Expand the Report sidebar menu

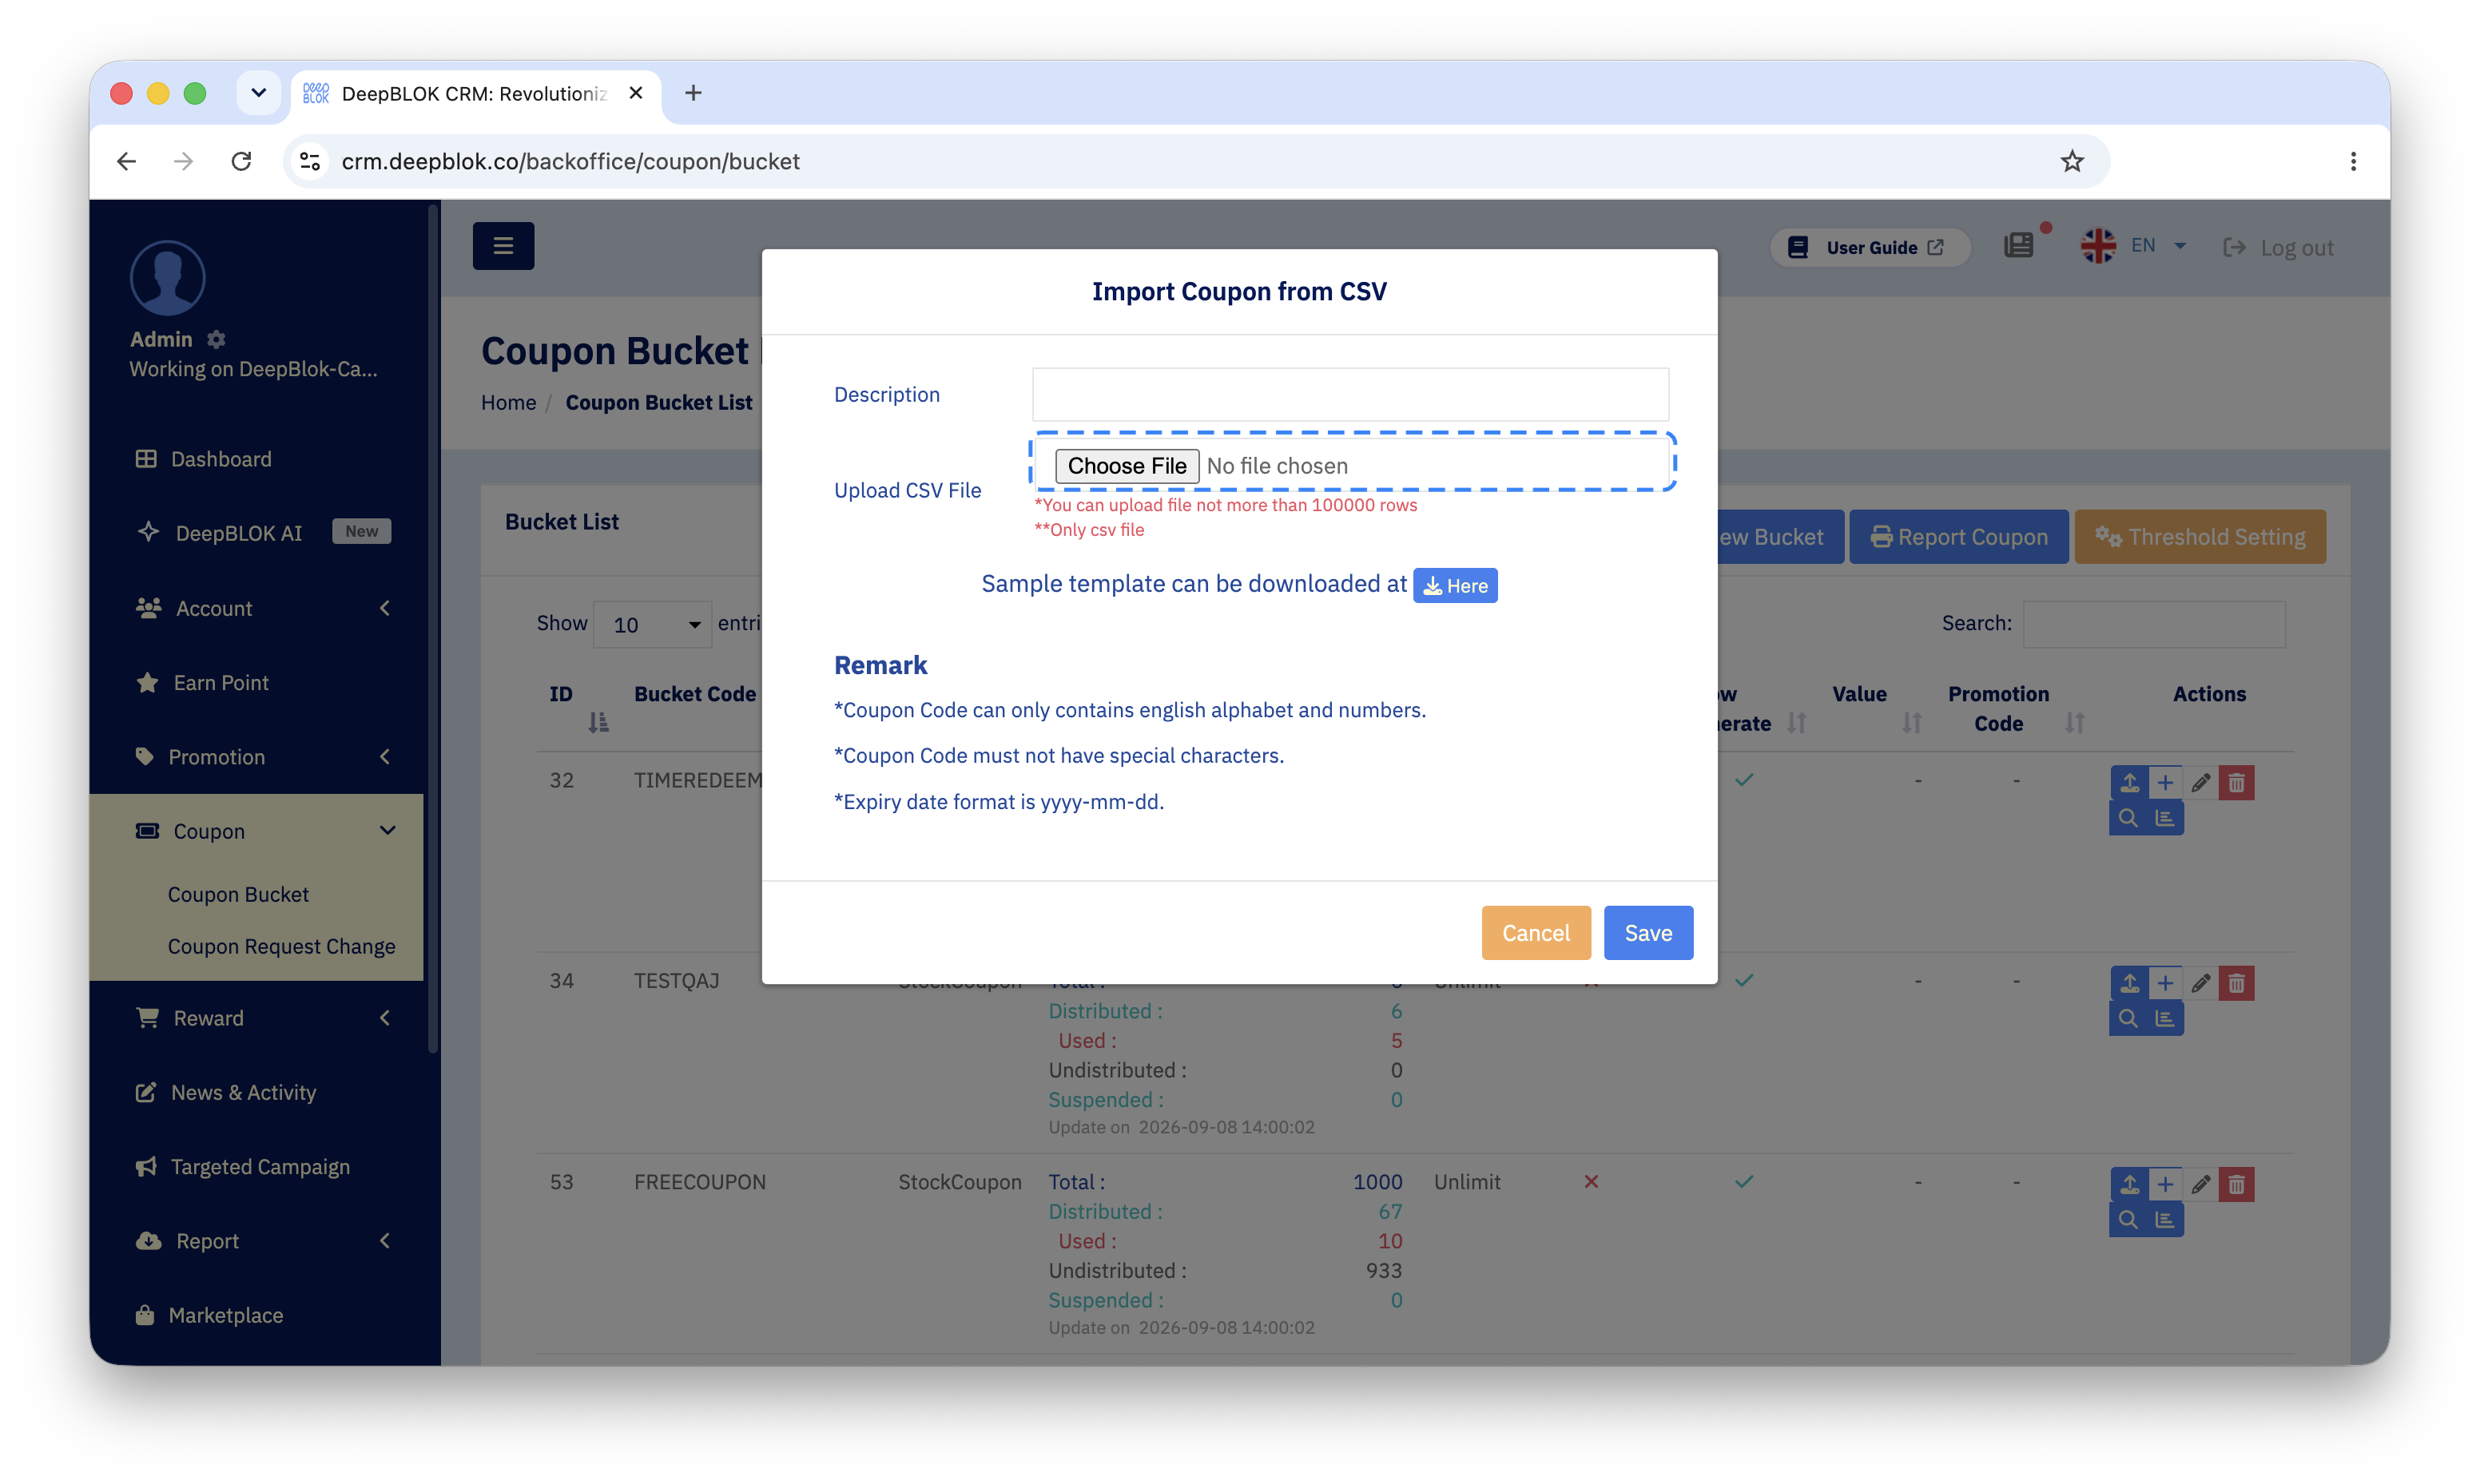pos(262,1241)
